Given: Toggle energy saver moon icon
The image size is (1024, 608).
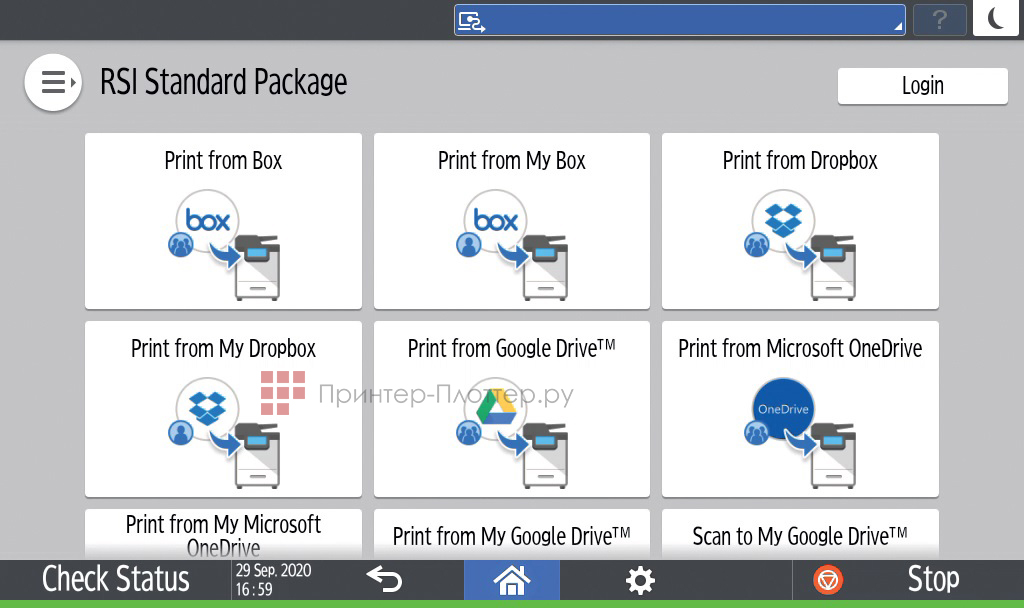Looking at the screenshot, I should [995, 19].
